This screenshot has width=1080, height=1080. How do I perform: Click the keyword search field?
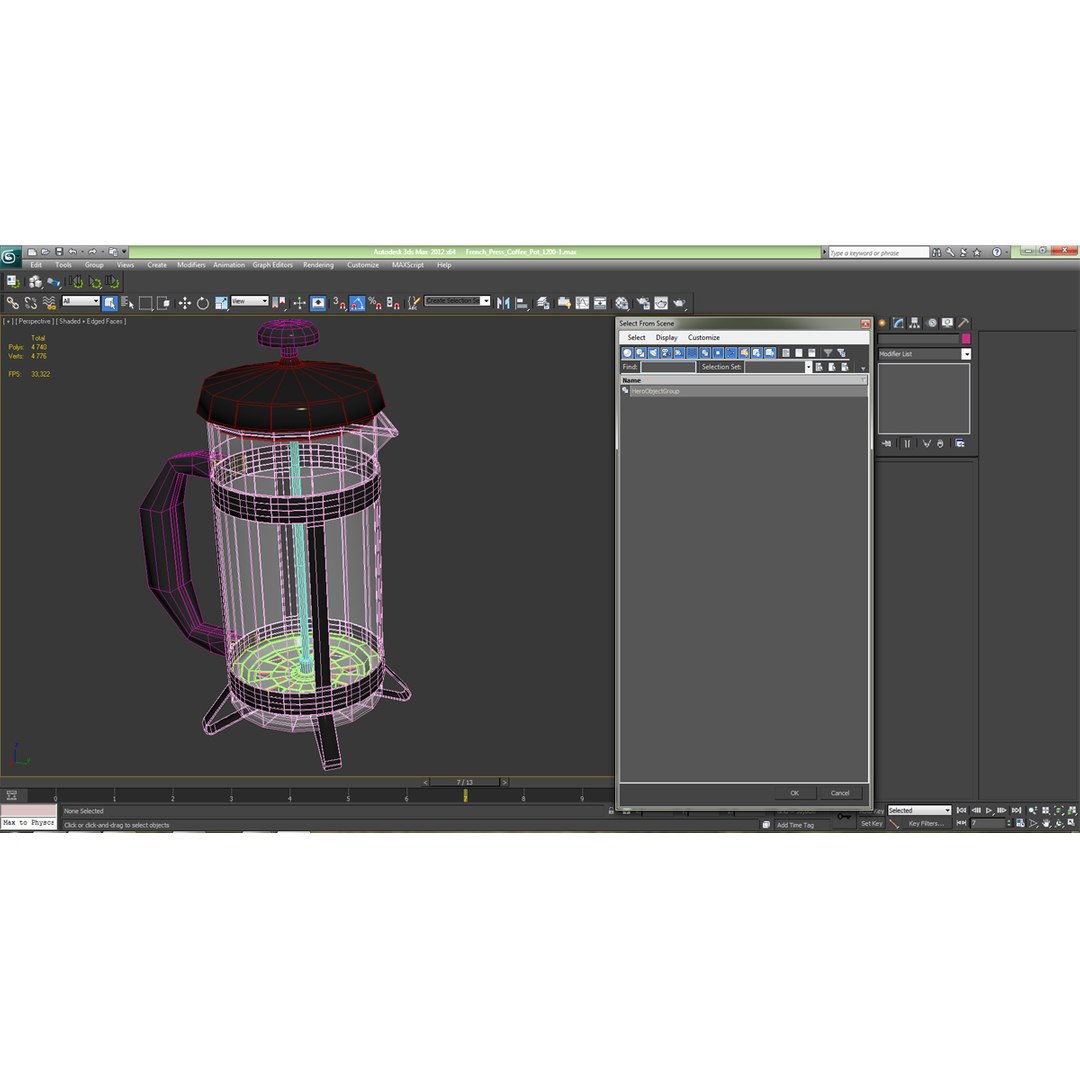coord(879,253)
